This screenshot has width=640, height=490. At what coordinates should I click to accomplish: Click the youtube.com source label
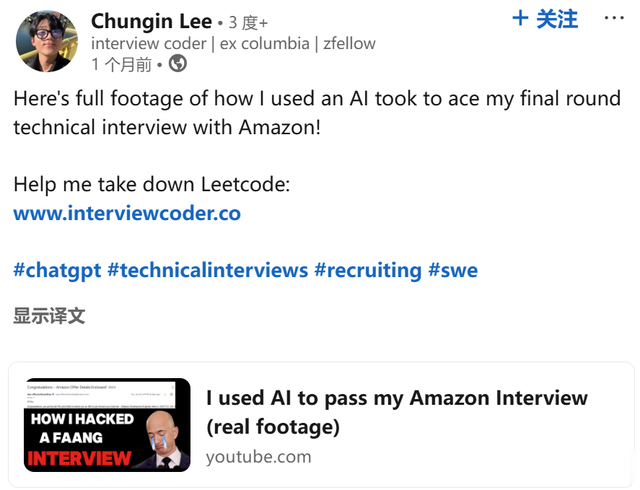(x=258, y=457)
